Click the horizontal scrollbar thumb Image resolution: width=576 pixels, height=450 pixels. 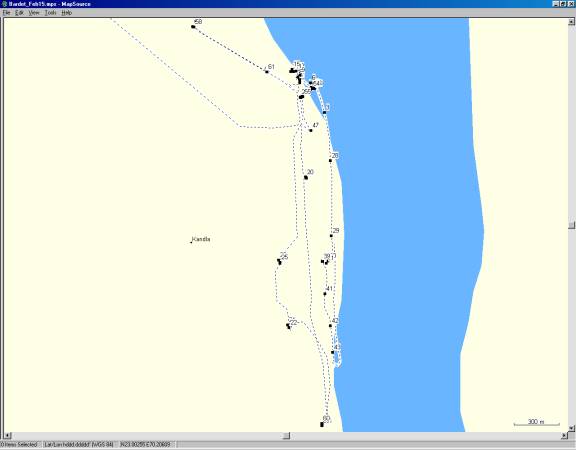286,436
